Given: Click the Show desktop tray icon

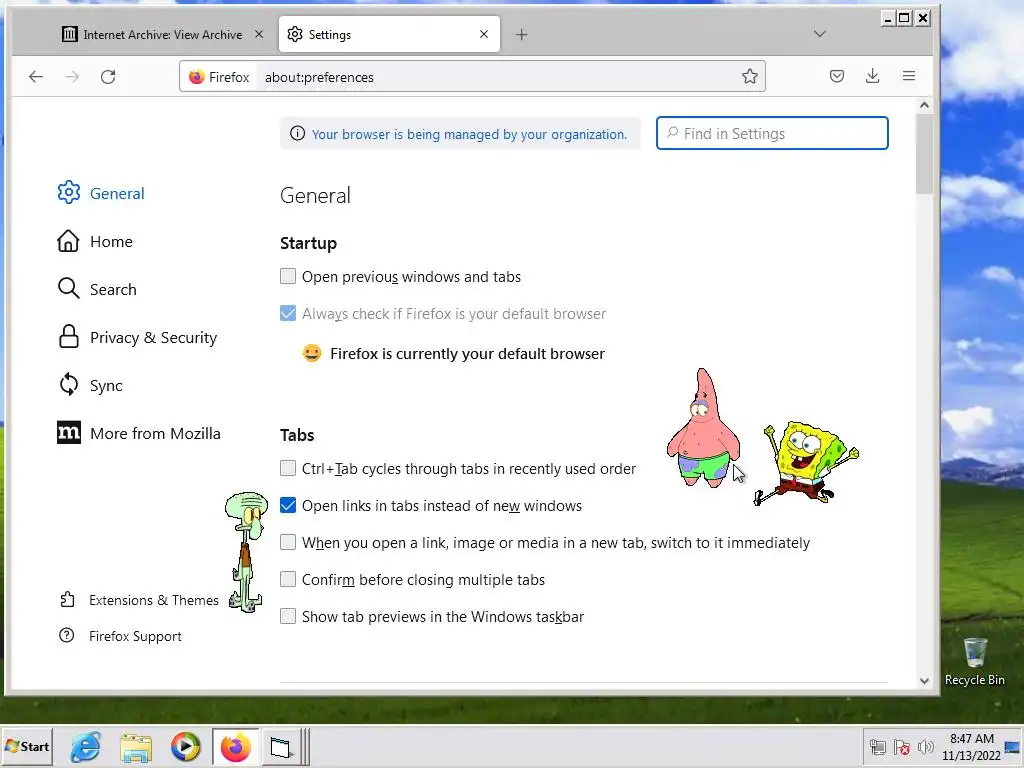Looking at the screenshot, I should [1012, 747].
